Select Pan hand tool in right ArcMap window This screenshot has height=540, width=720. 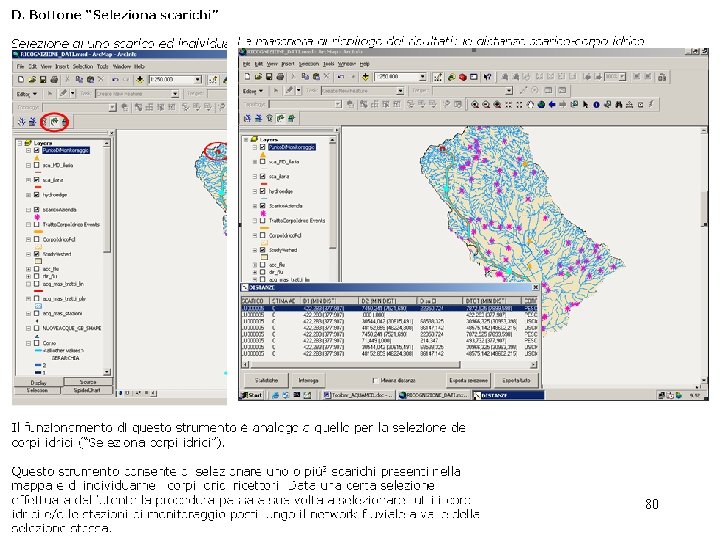(x=530, y=105)
